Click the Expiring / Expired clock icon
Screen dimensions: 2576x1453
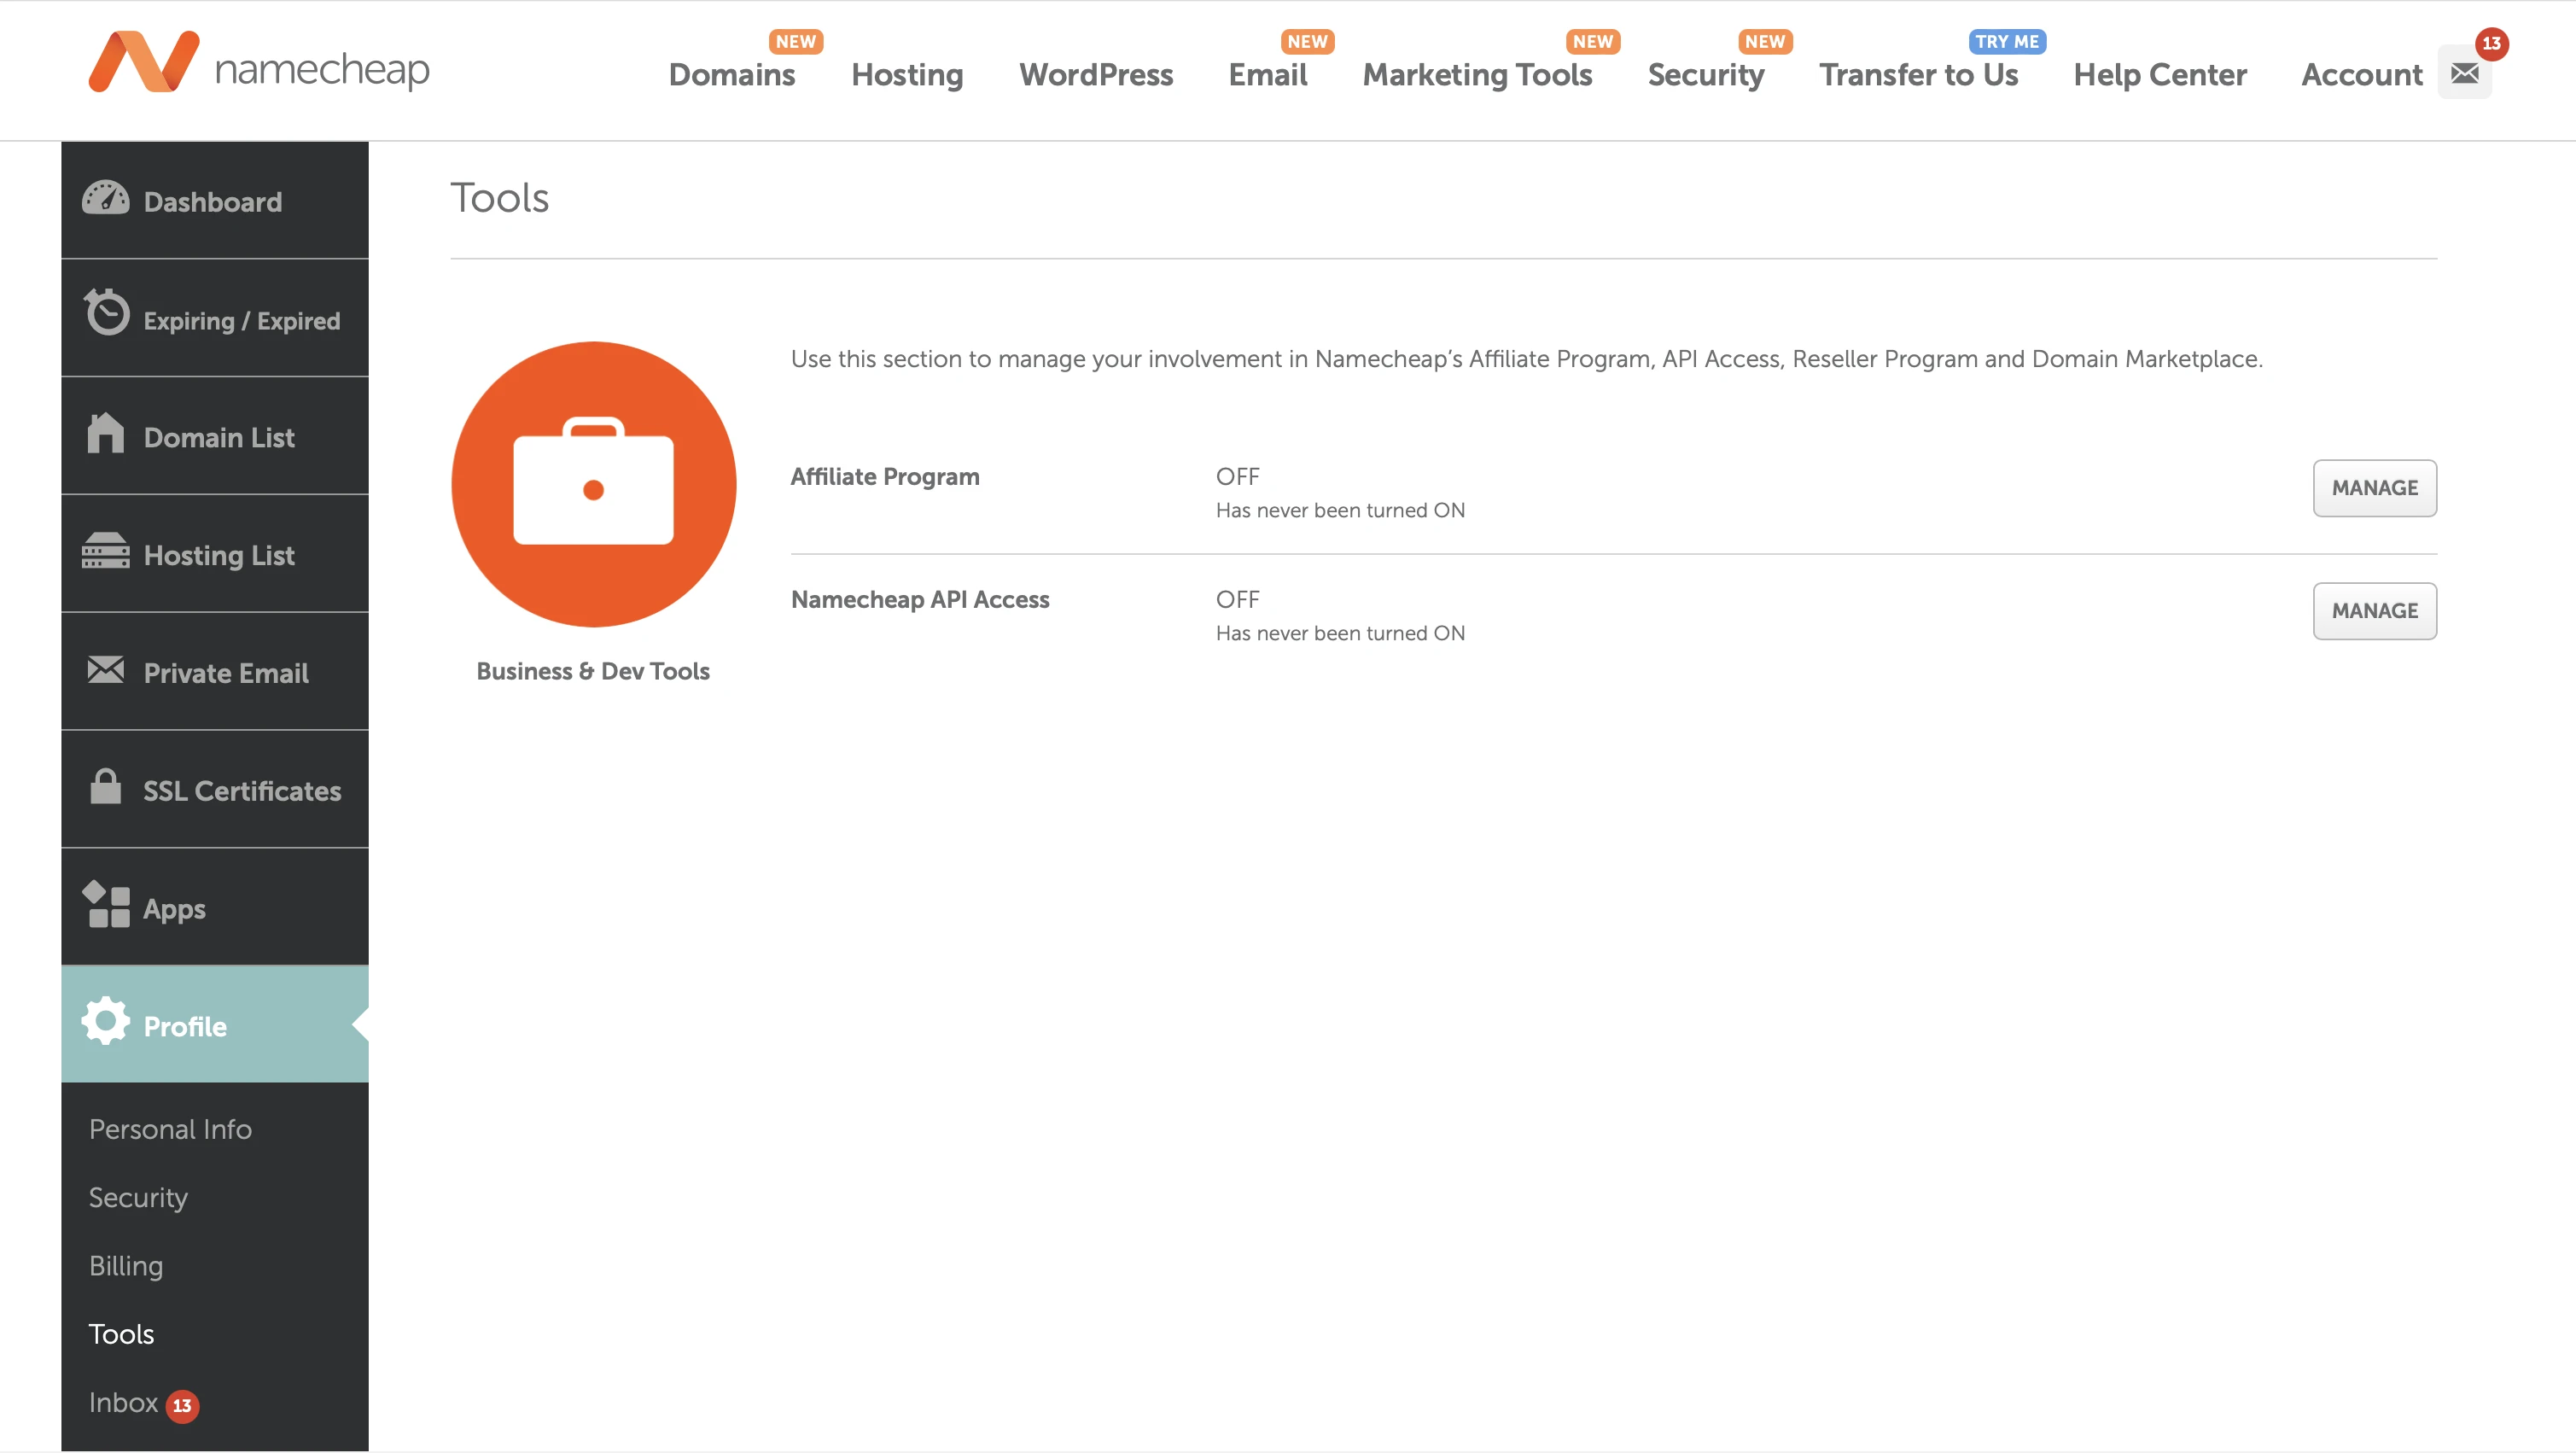[106, 313]
